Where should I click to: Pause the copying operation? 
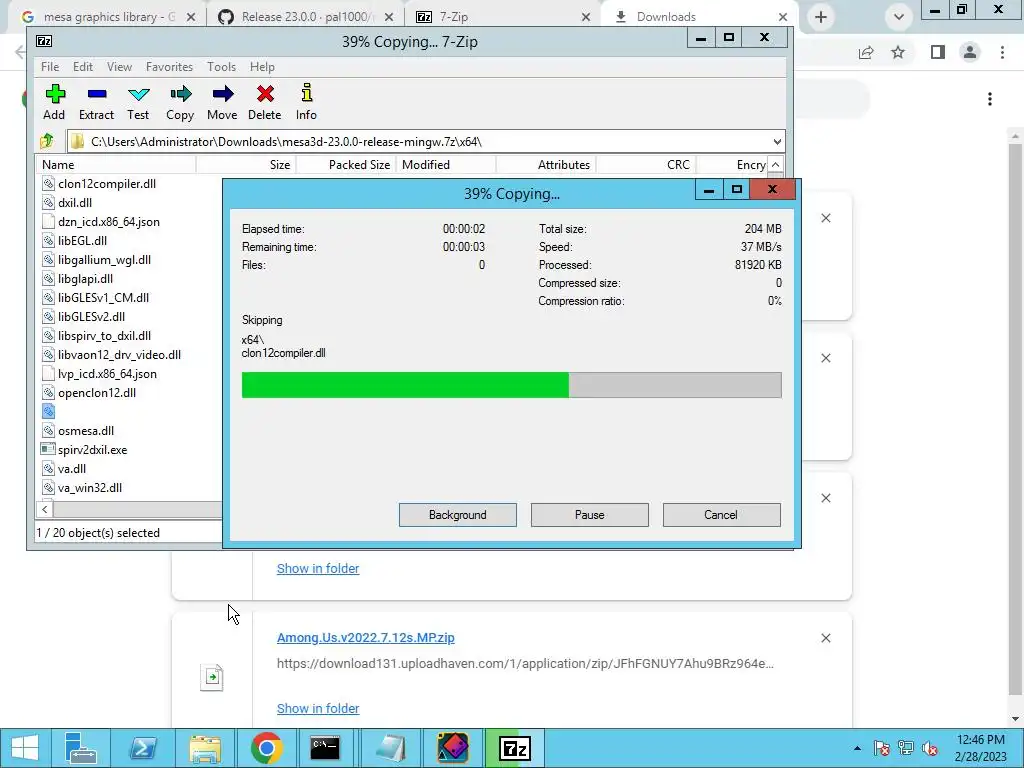[590, 515]
